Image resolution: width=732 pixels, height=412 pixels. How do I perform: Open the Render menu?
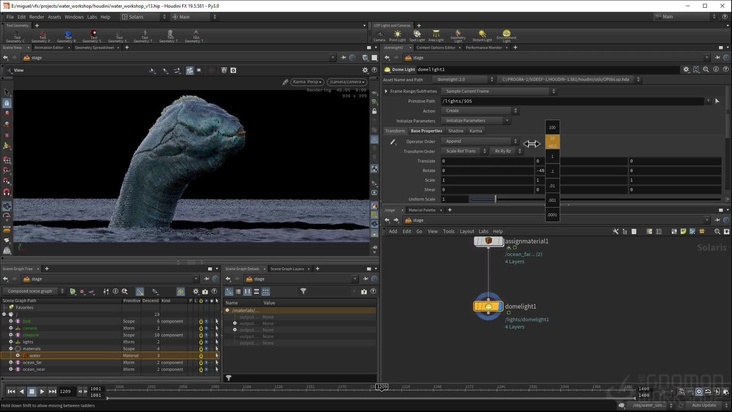pos(36,17)
